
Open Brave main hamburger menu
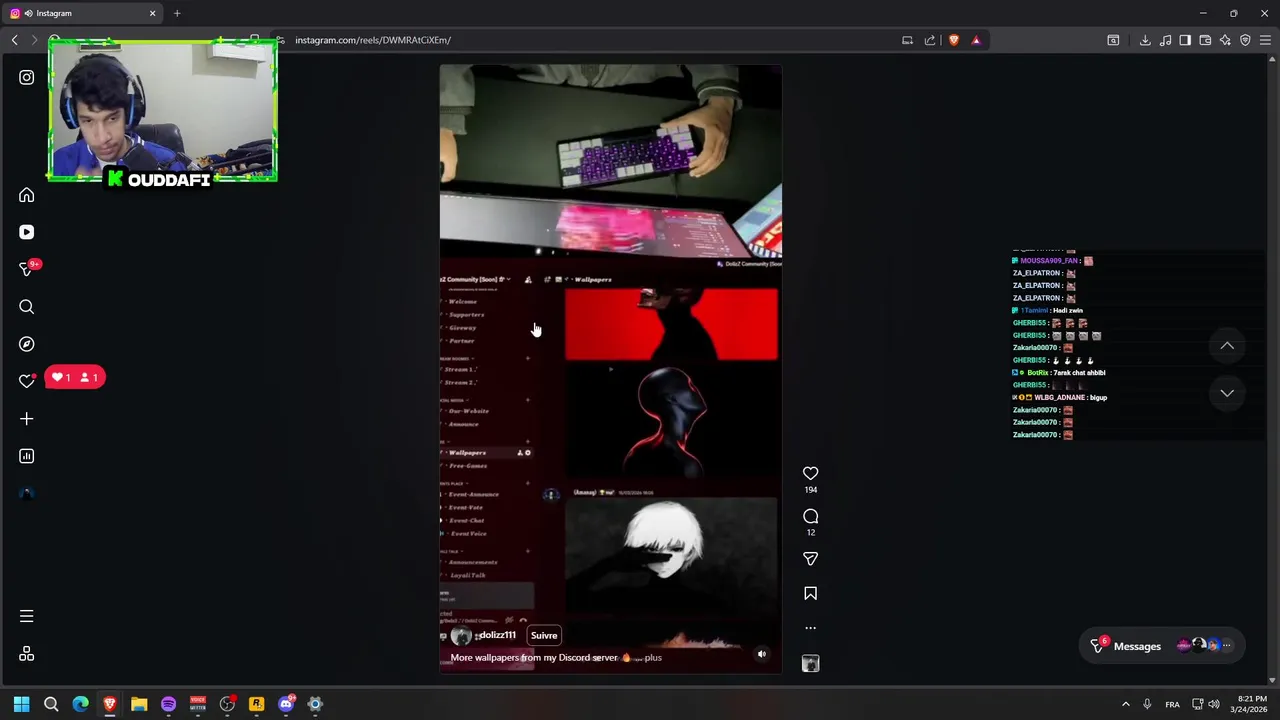click(1265, 40)
